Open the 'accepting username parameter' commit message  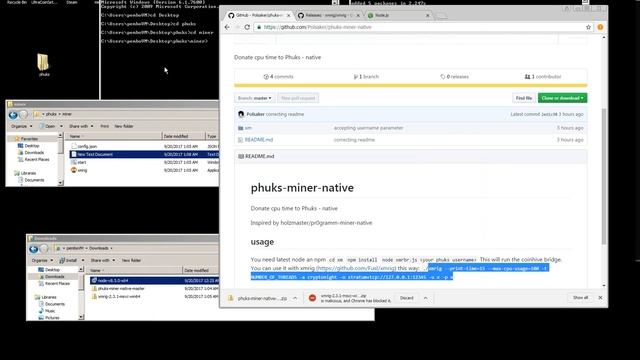click(x=369, y=128)
